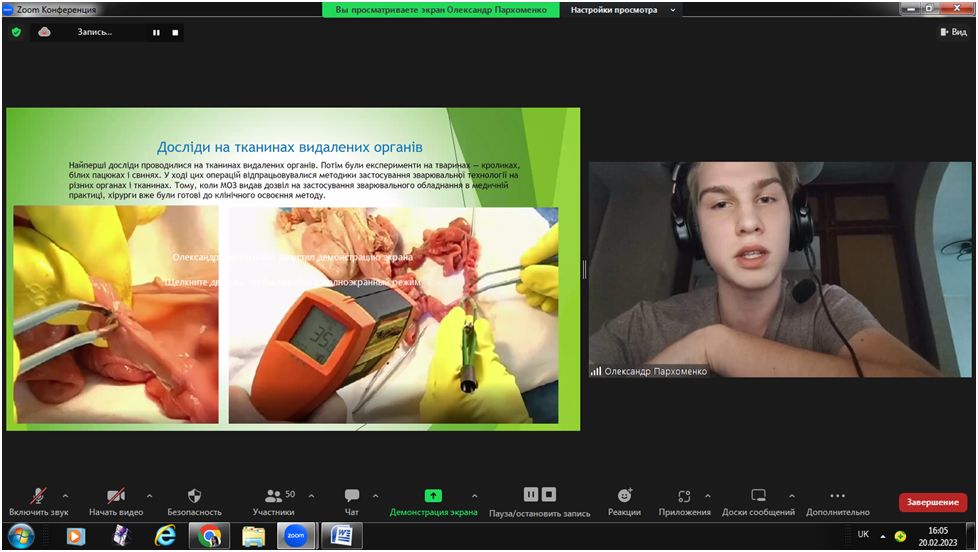Viewport: 978px width, 552px height.
Task: Click the Вид view button
Action: point(953,32)
